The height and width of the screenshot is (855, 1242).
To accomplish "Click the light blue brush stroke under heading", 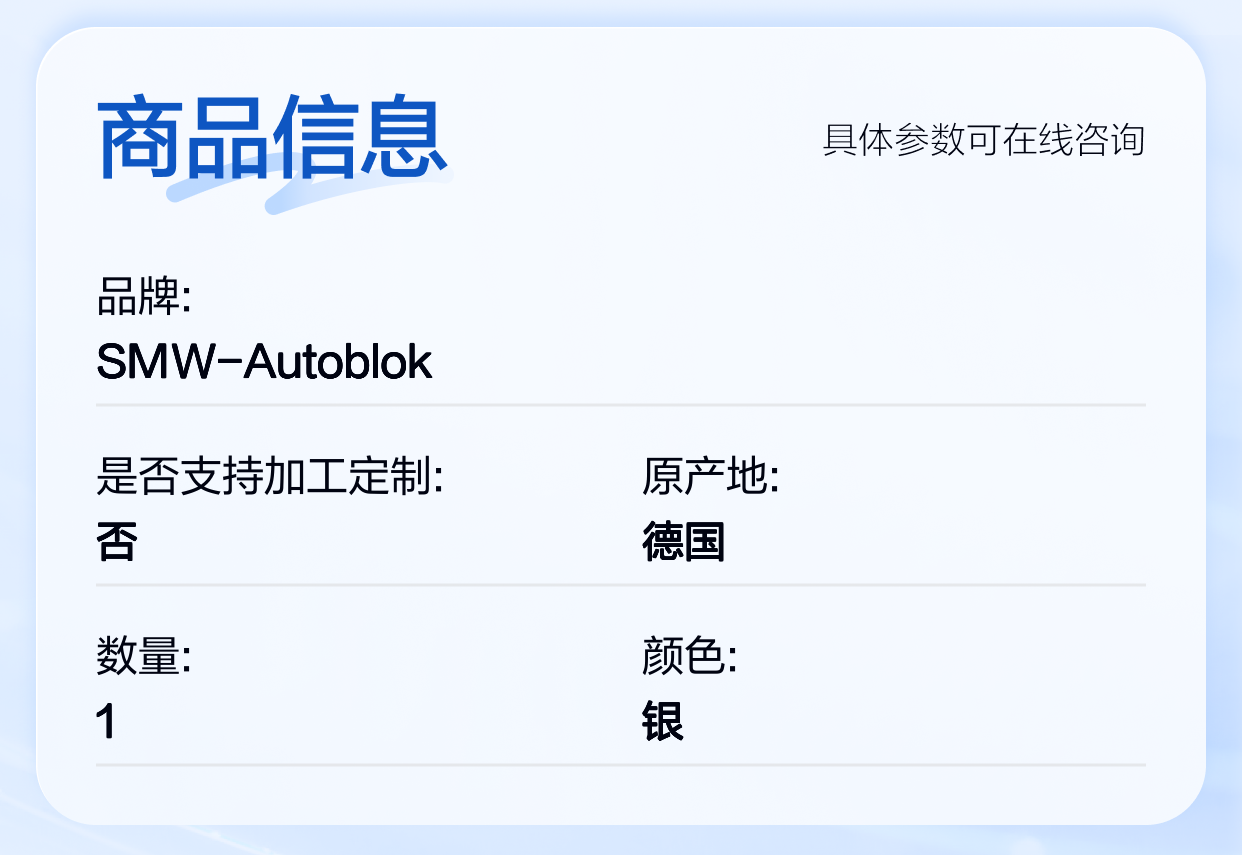I will pos(310,186).
